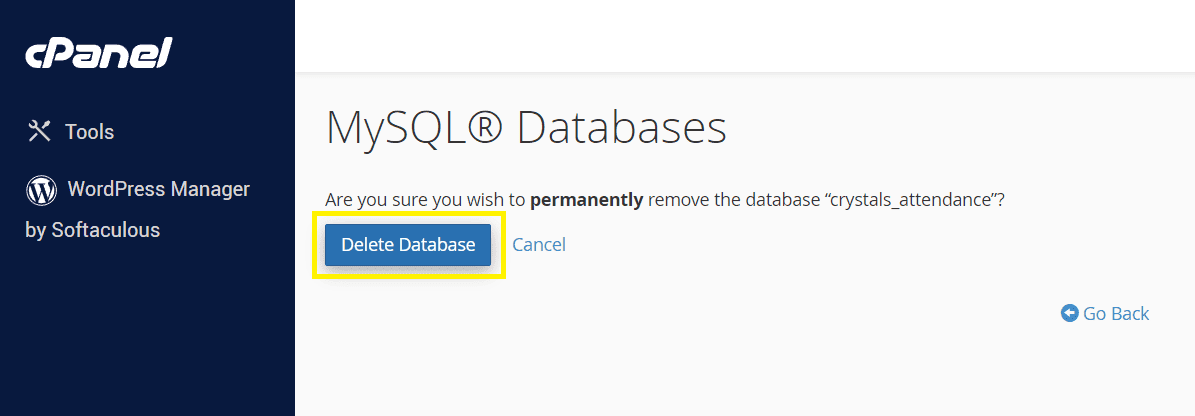
Task: Click the white top header bar
Action: tap(744, 36)
